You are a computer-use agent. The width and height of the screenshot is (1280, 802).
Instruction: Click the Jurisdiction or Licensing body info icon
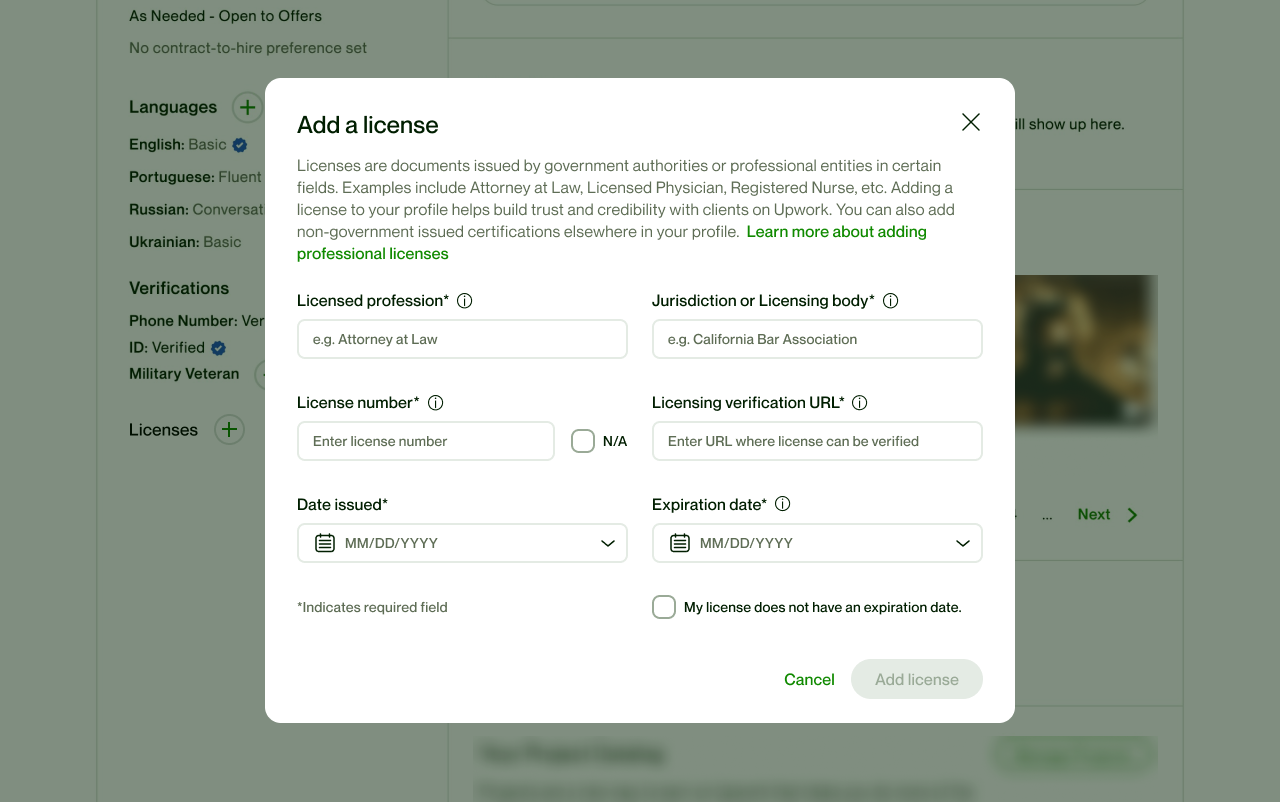pos(891,301)
